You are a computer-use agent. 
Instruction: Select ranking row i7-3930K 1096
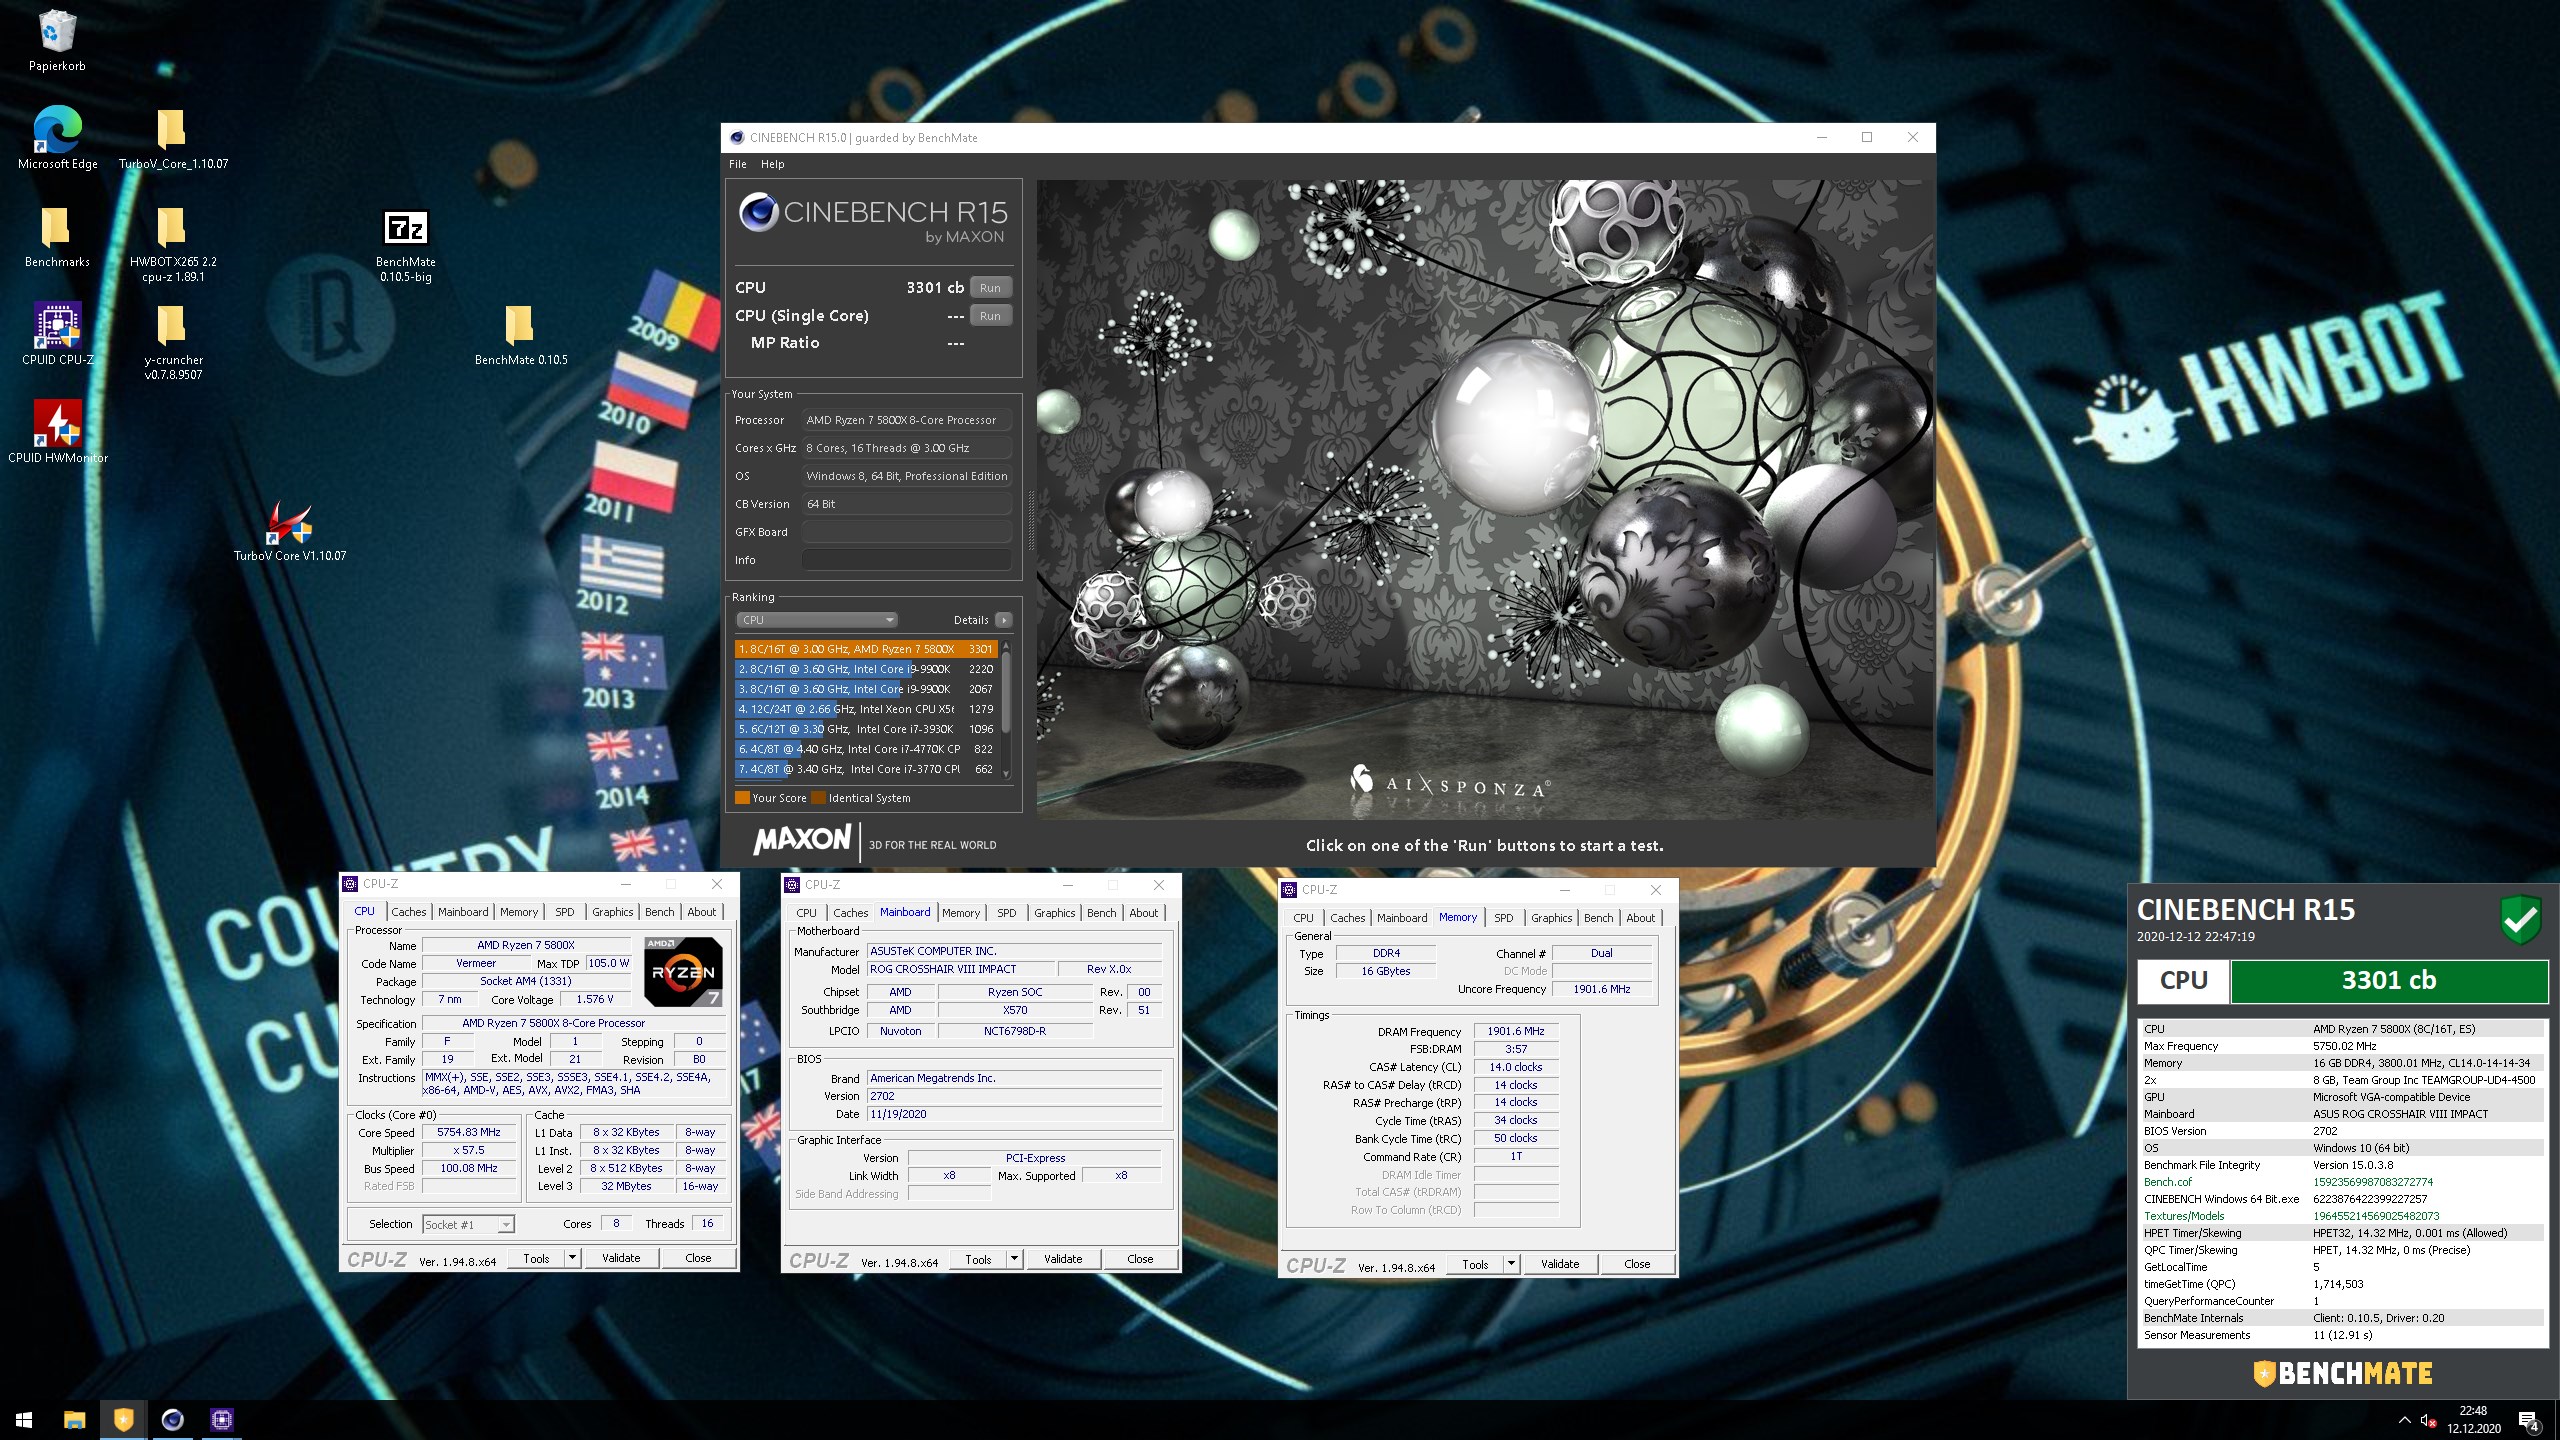click(x=866, y=729)
